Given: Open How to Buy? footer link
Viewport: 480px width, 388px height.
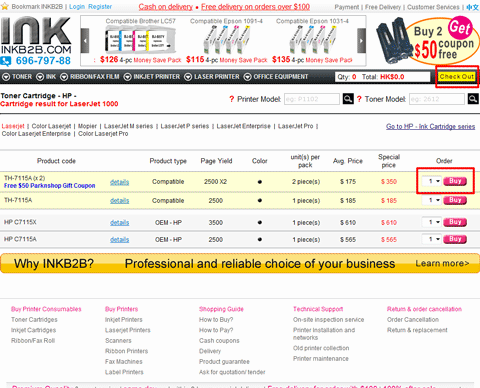Looking at the screenshot, I should click(x=216, y=320).
